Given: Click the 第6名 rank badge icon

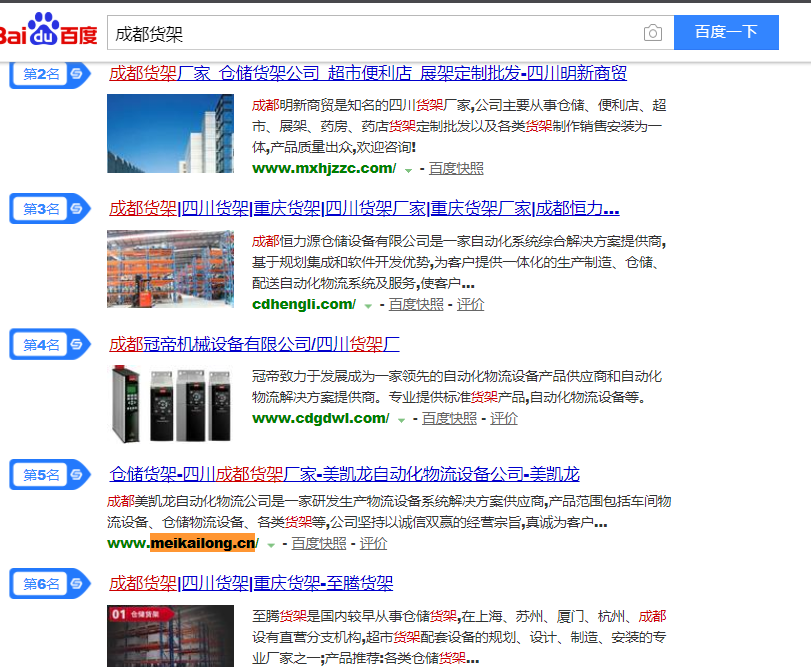Looking at the screenshot, I should pos(50,584).
